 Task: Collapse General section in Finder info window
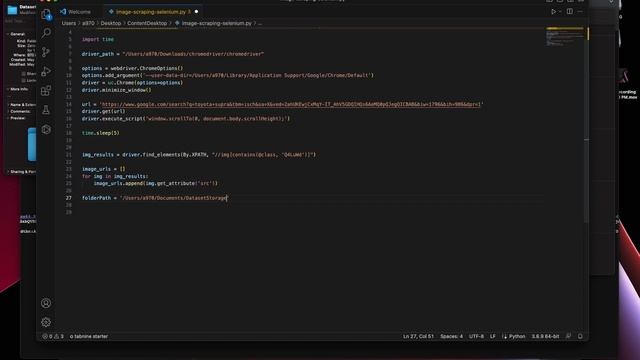[x=8, y=34]
